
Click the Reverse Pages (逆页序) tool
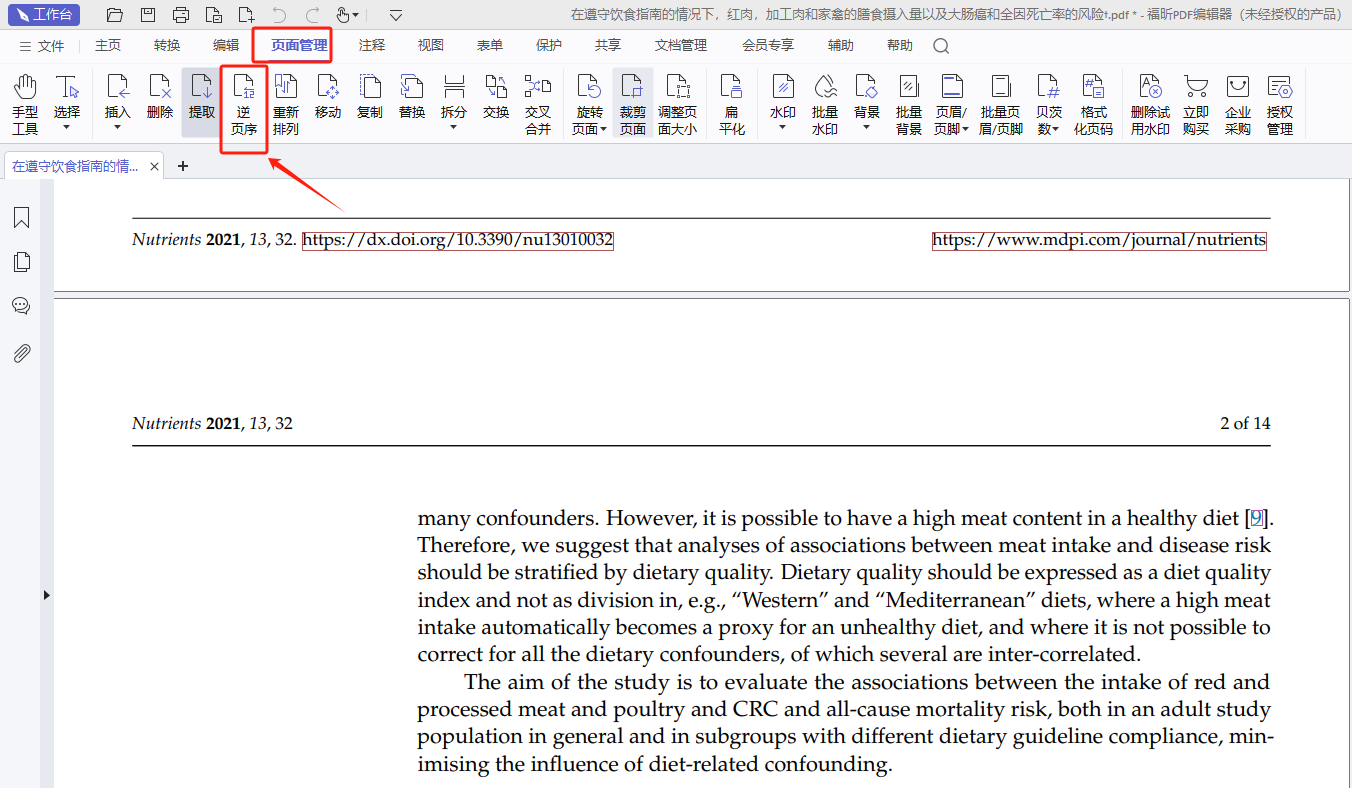point(244,104)
